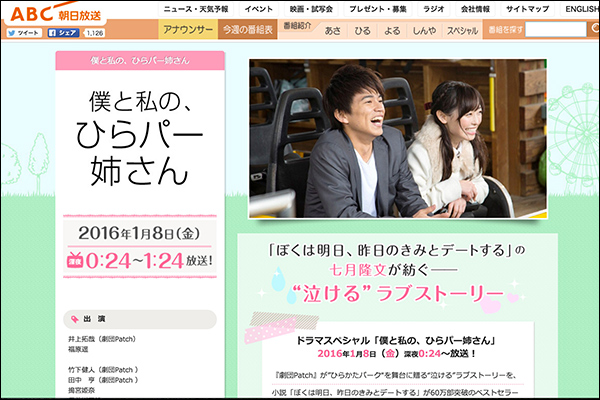Click the Twitter ツイート button
The height and width of the screenshot is (400, 600).
tap(24, 33)
